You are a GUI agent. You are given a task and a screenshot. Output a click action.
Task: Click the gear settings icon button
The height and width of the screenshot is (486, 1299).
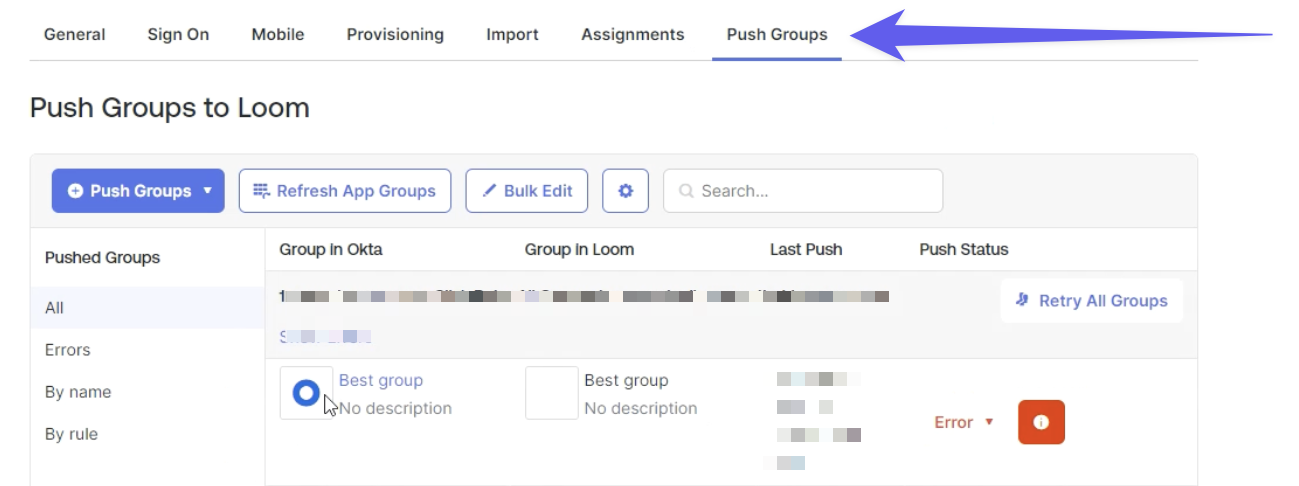point(625,191)
